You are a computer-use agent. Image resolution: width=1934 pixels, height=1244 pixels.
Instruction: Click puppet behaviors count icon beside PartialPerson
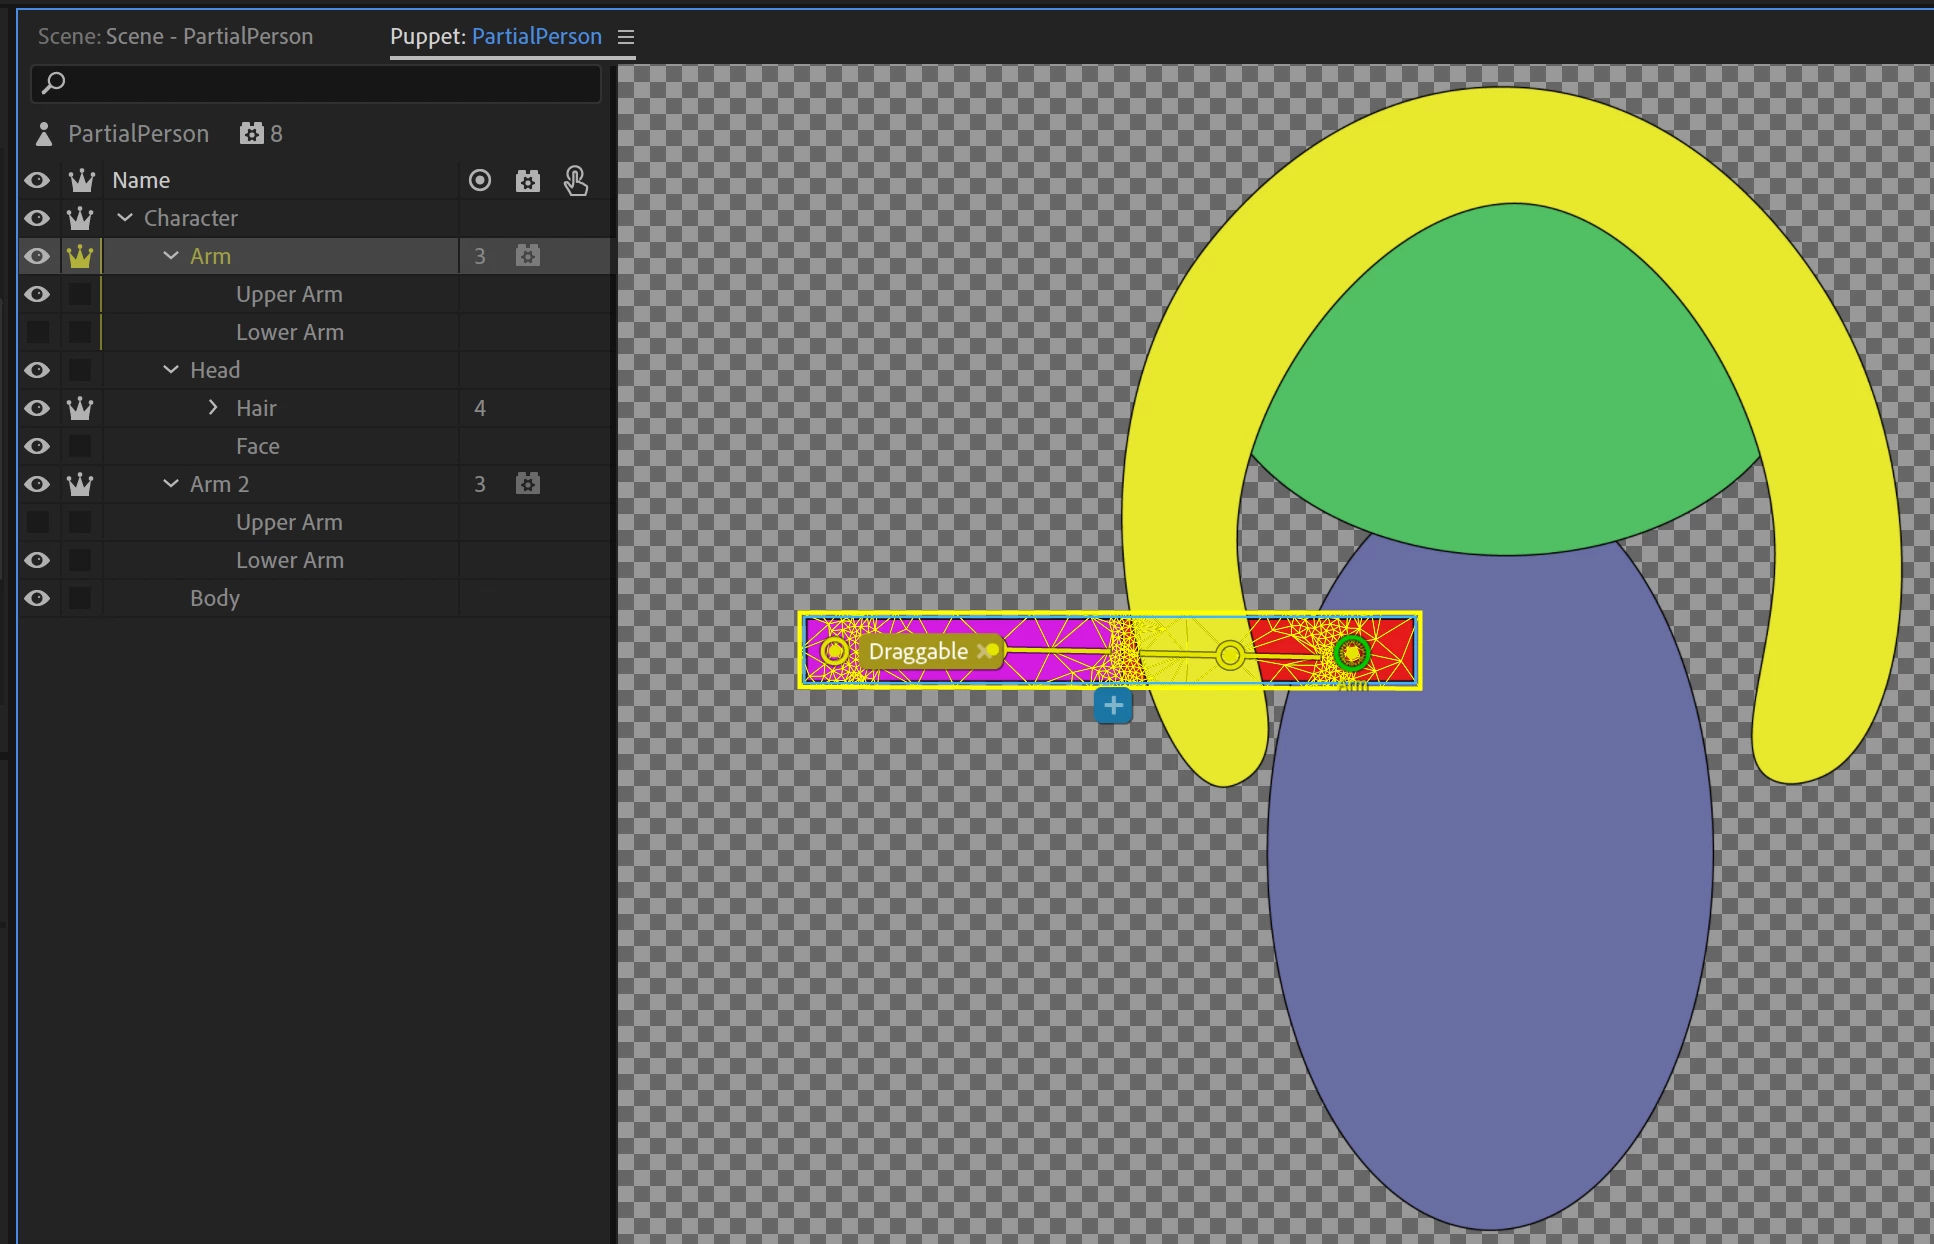click(251, 133)
